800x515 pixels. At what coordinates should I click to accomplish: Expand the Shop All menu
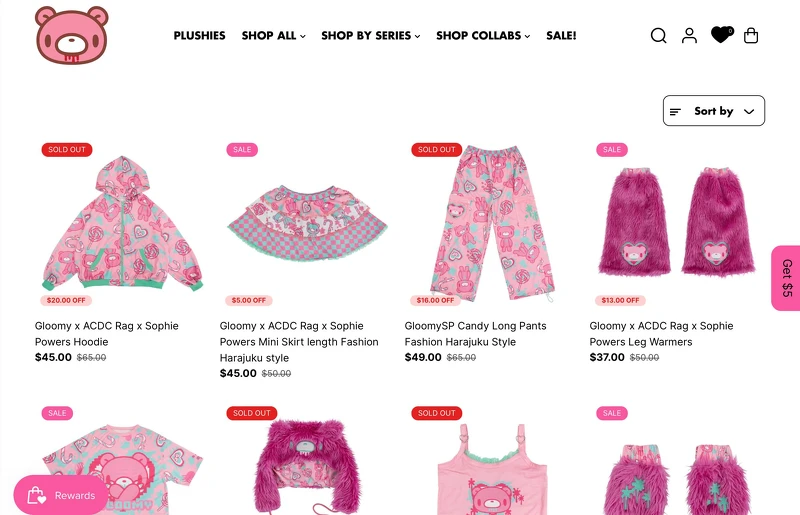273,35
